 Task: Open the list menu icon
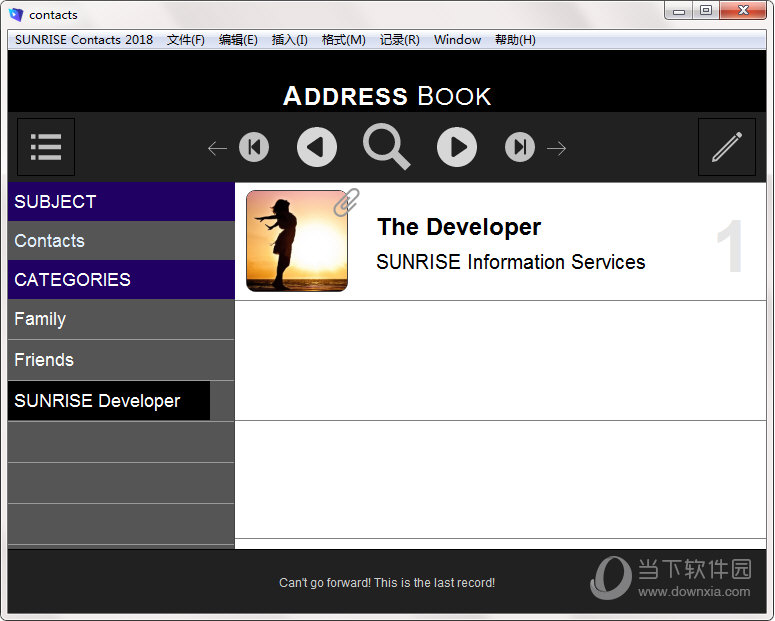46,147
